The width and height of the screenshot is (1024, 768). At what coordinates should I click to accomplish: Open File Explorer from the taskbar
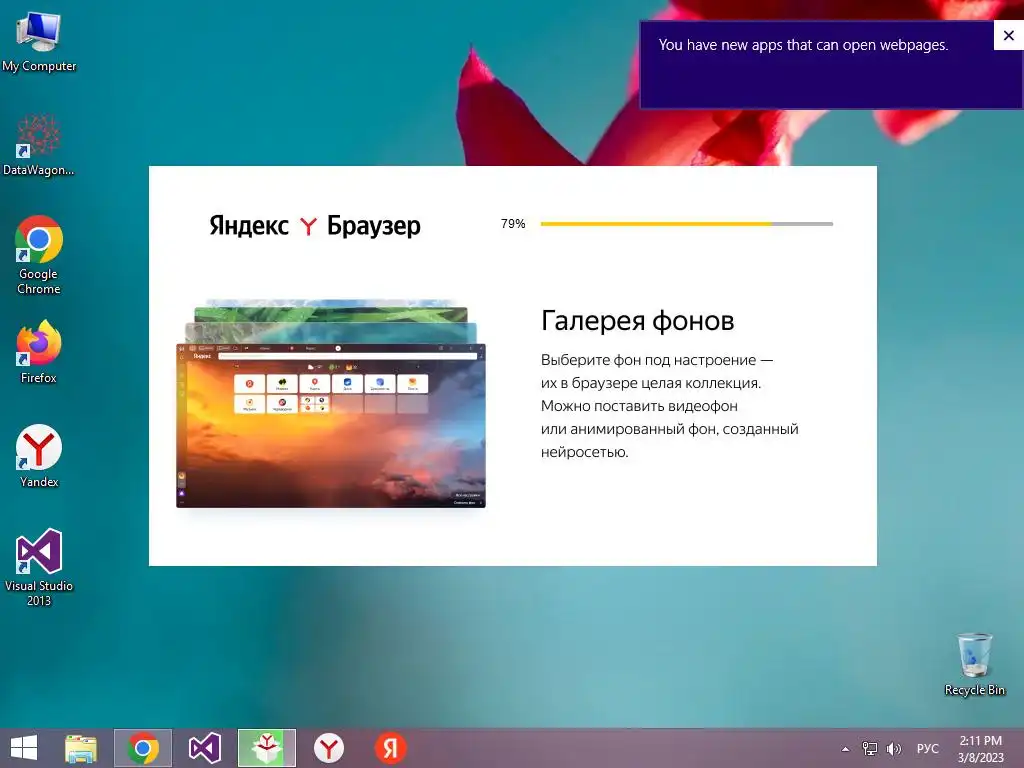coord(81,748)
